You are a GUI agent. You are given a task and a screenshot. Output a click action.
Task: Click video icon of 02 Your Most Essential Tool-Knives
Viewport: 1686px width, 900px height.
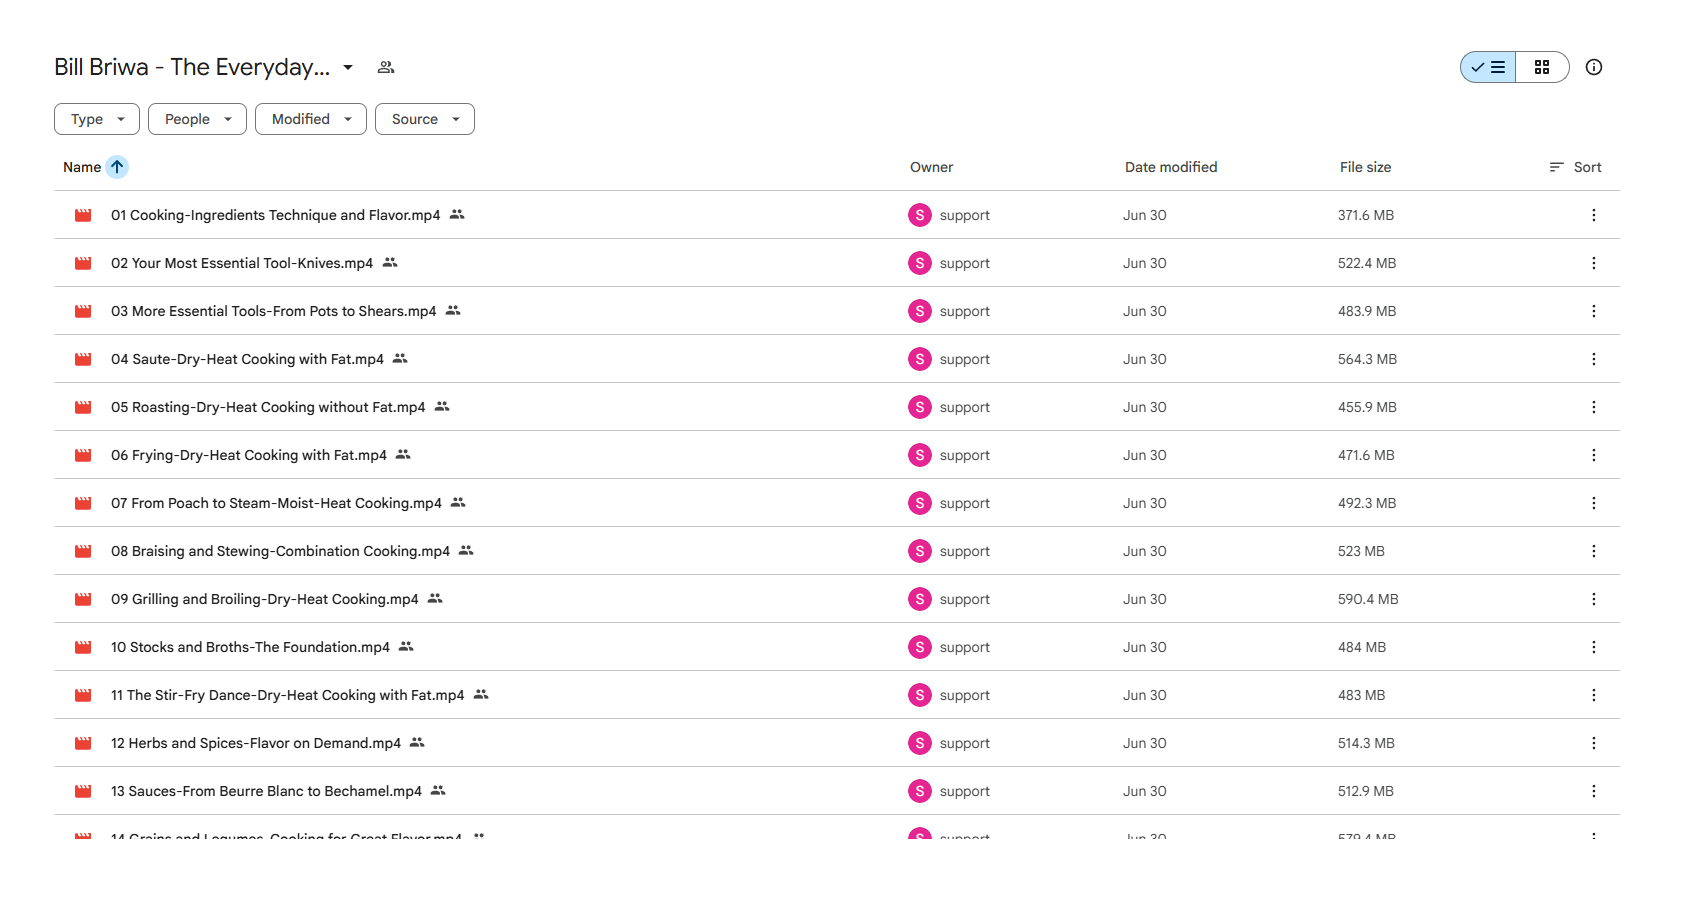coord(83,263)
